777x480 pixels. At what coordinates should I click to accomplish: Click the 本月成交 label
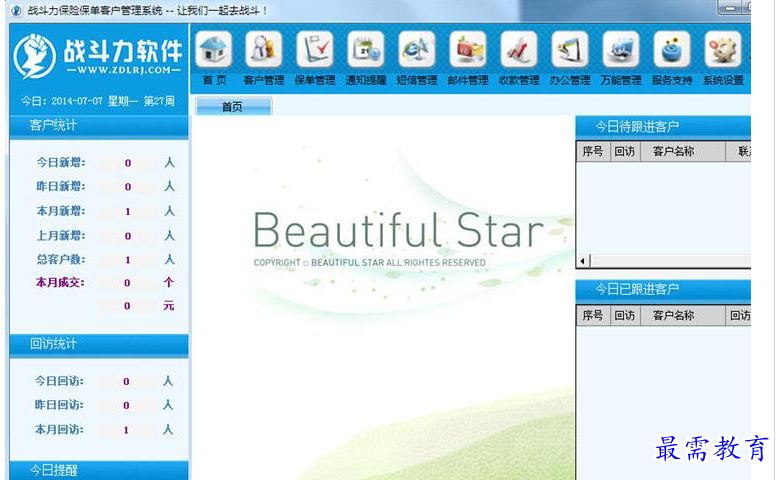coord(60,283)
